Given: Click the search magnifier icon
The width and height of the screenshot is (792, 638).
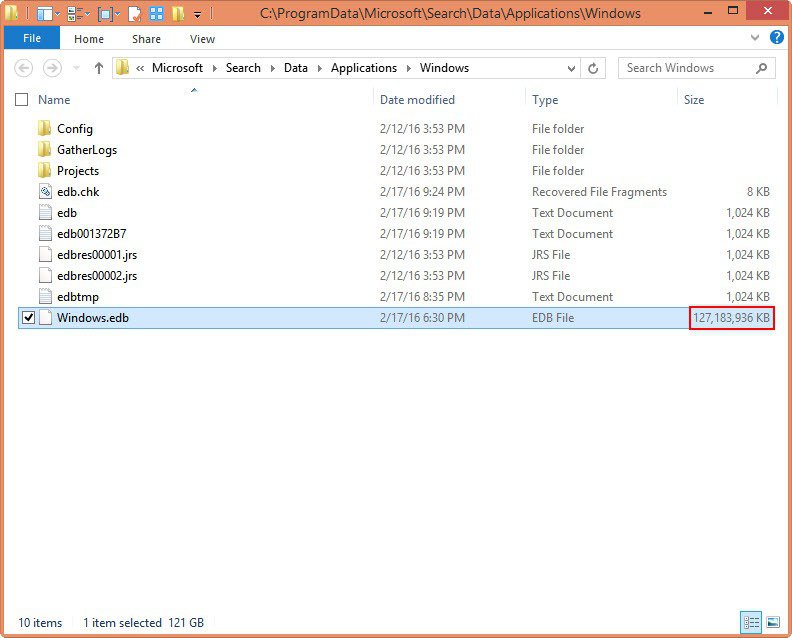Looking at the screenshot, I should [761, 68].
